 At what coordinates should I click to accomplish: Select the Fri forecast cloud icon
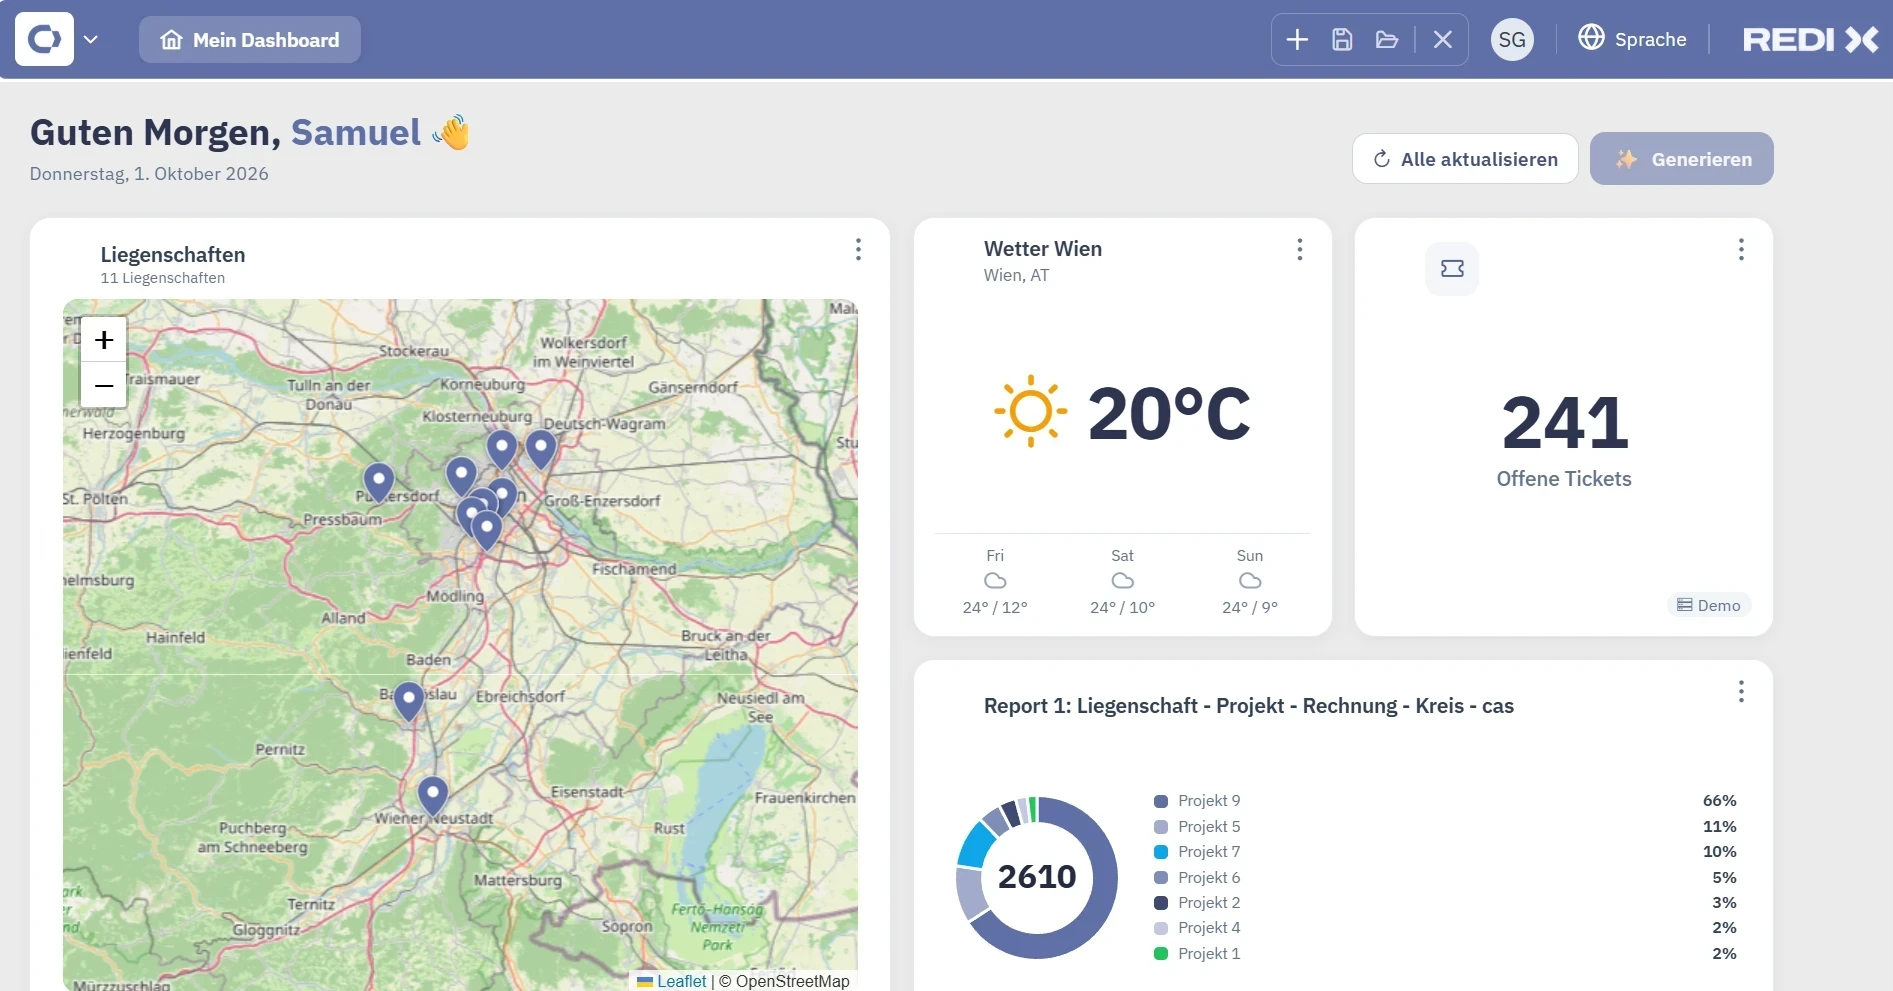pyautogui.click(x=995, y=580)
